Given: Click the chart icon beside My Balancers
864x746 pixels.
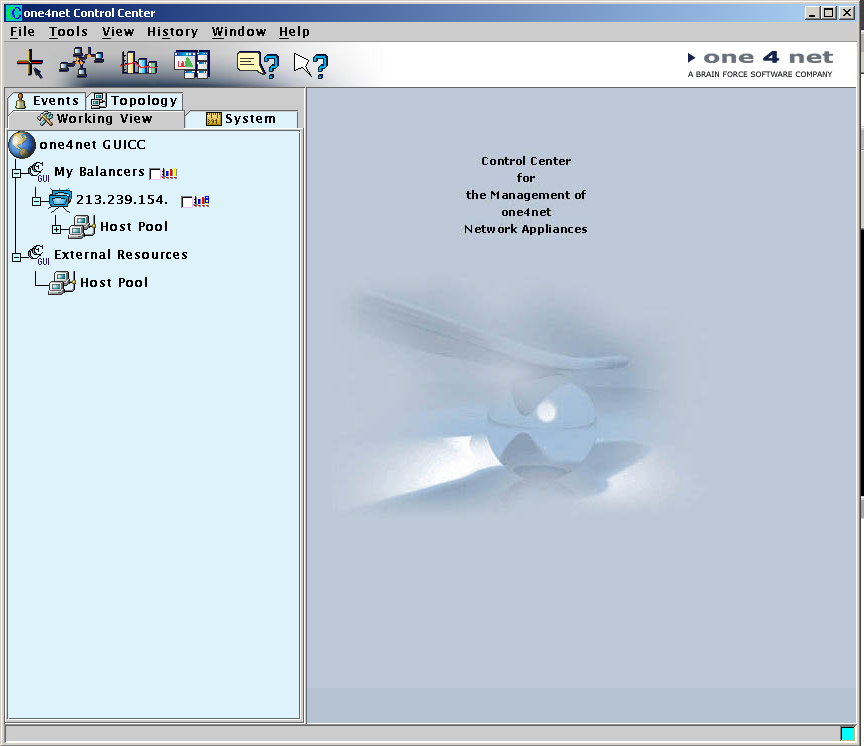Looking at the screenshot, I should point(169,174).
